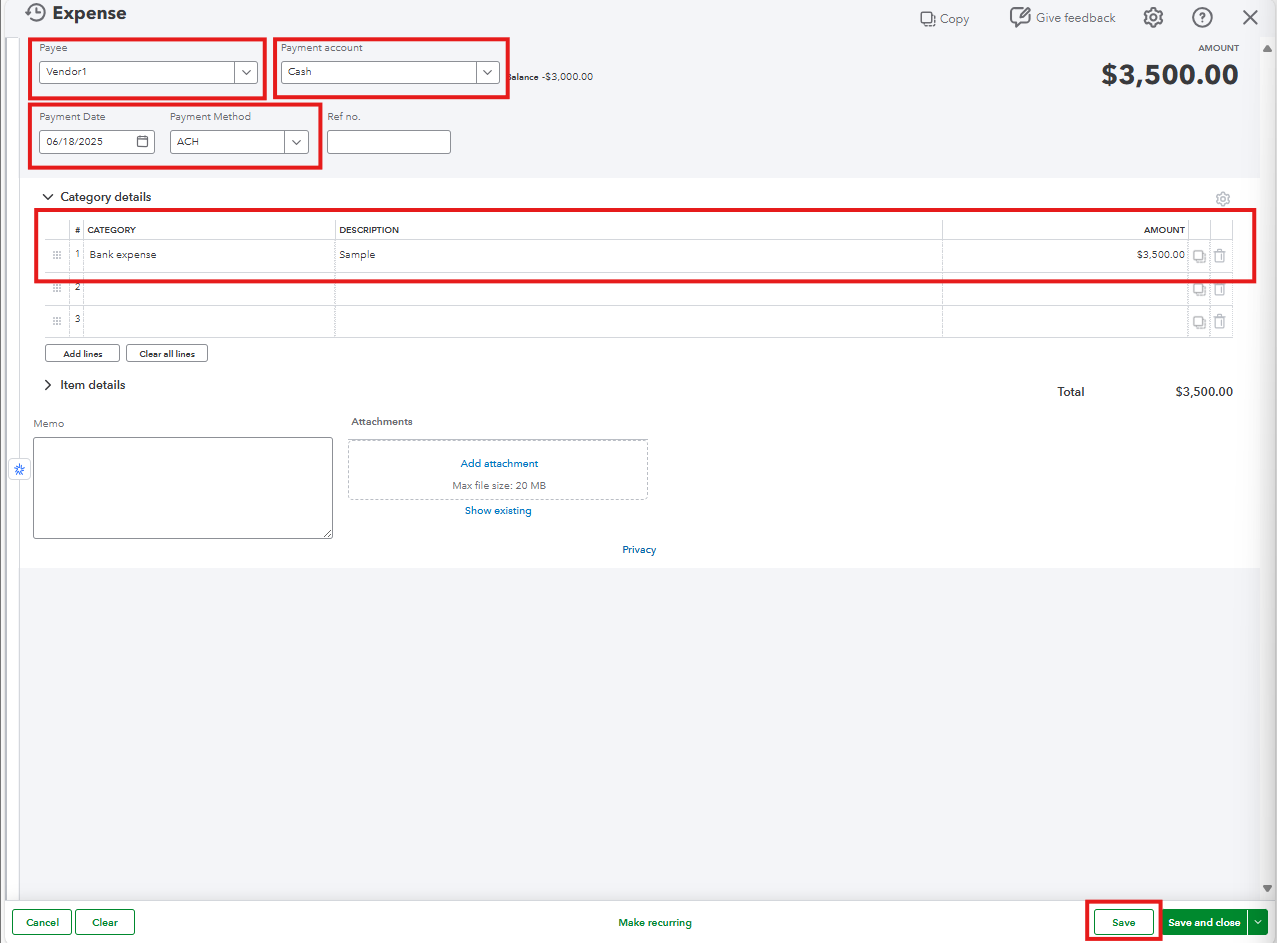Screen dimensions: 1277x943
Task: Select the Sample description cell
Action: point(638,255)
